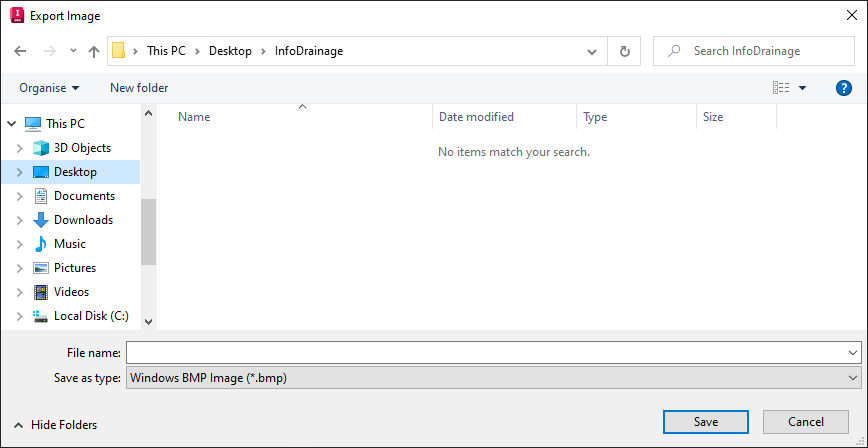The image size is (868, 448).
Task: Expand the Music tree node
Action: (19, 244)
